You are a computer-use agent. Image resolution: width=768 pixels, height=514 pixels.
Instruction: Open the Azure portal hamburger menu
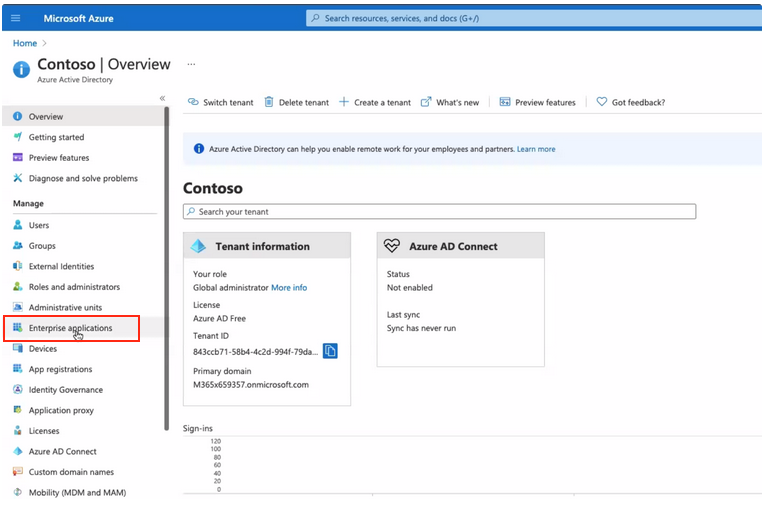pos(16,18)
